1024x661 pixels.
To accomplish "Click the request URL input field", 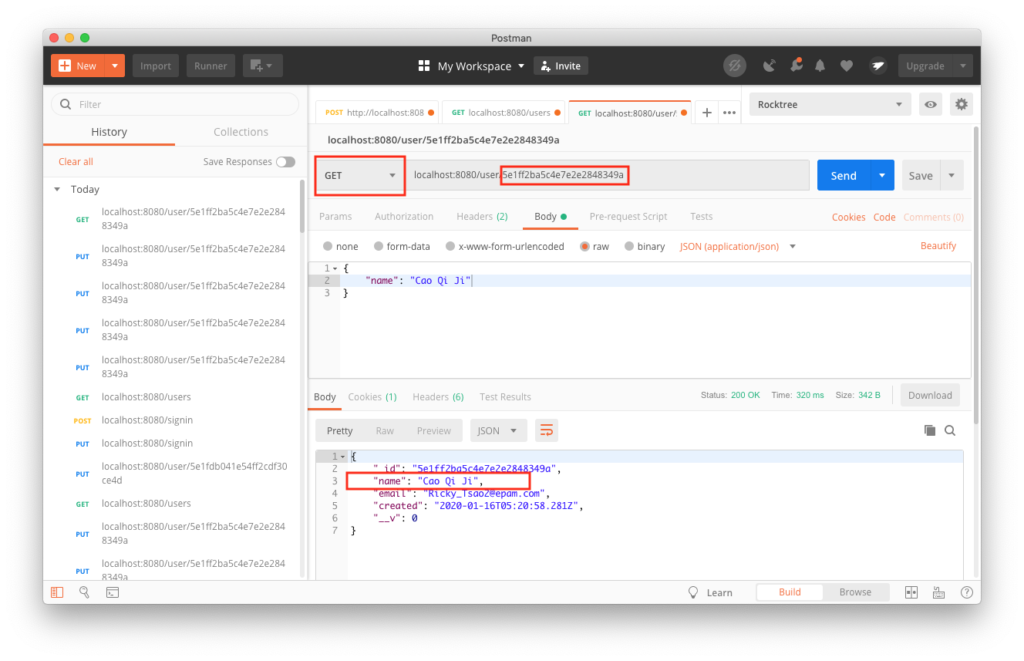I will tap(607, 175).
